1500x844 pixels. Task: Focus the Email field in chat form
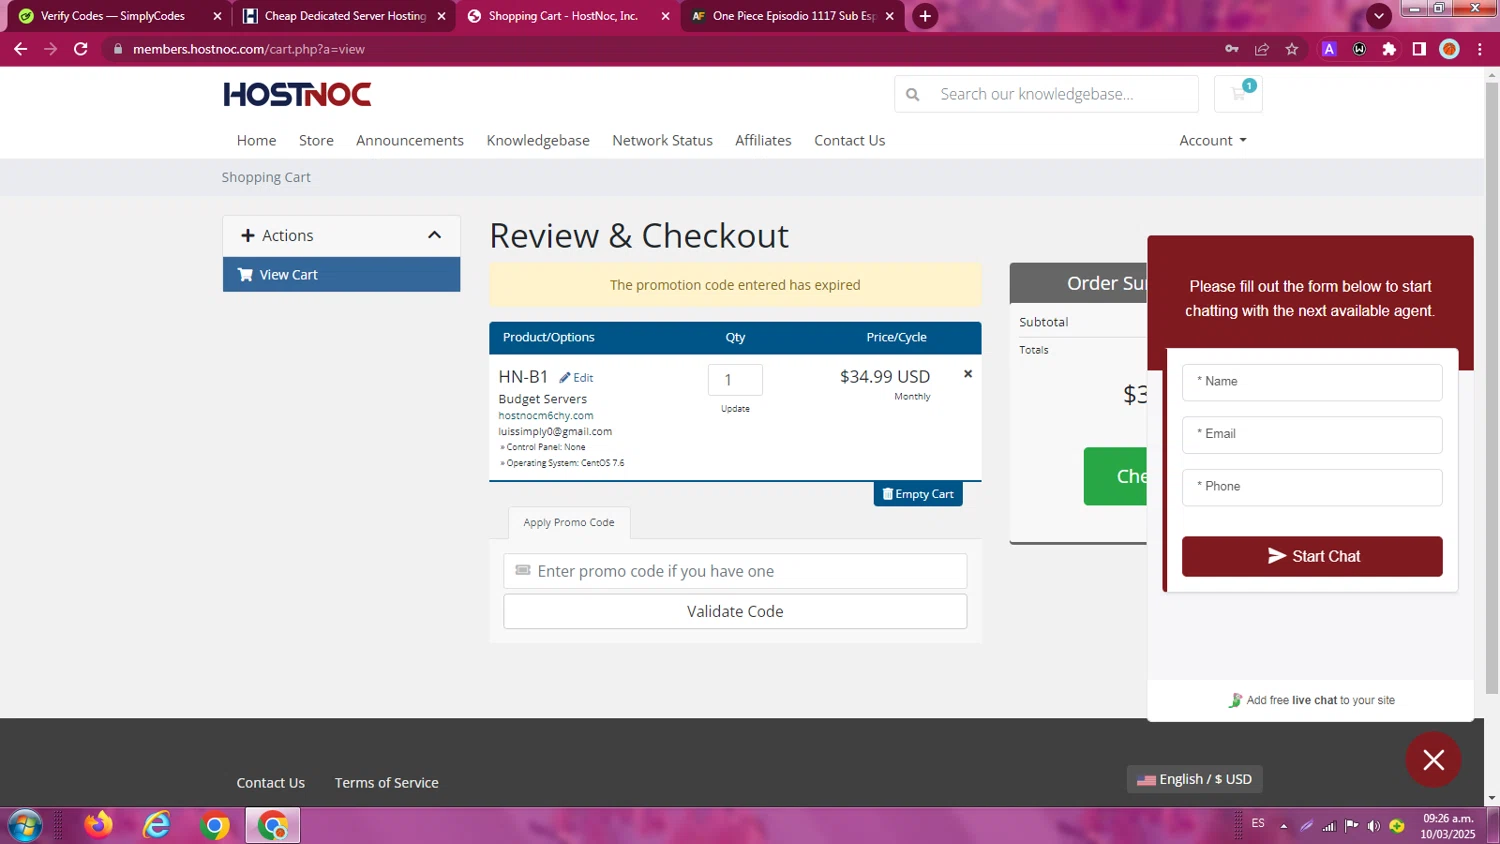(x=1312, y=434)
